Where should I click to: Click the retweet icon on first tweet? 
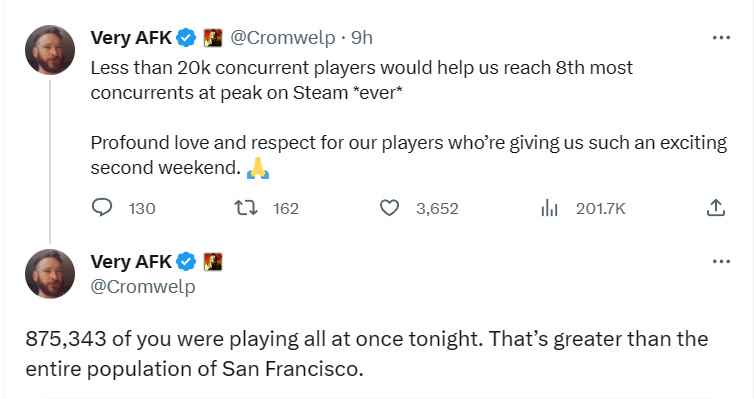245,208
